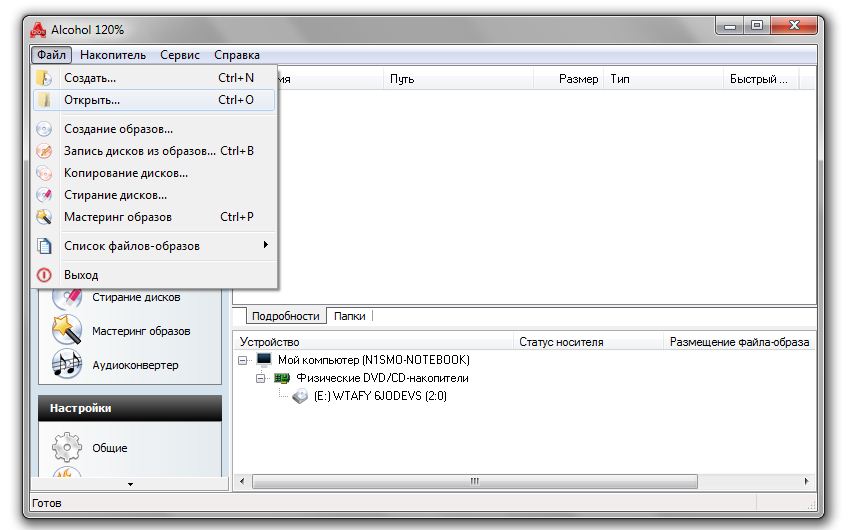Select the Мой компьютер (N1SMO-NOTEBOOK) row

click(x=374, y=360)
